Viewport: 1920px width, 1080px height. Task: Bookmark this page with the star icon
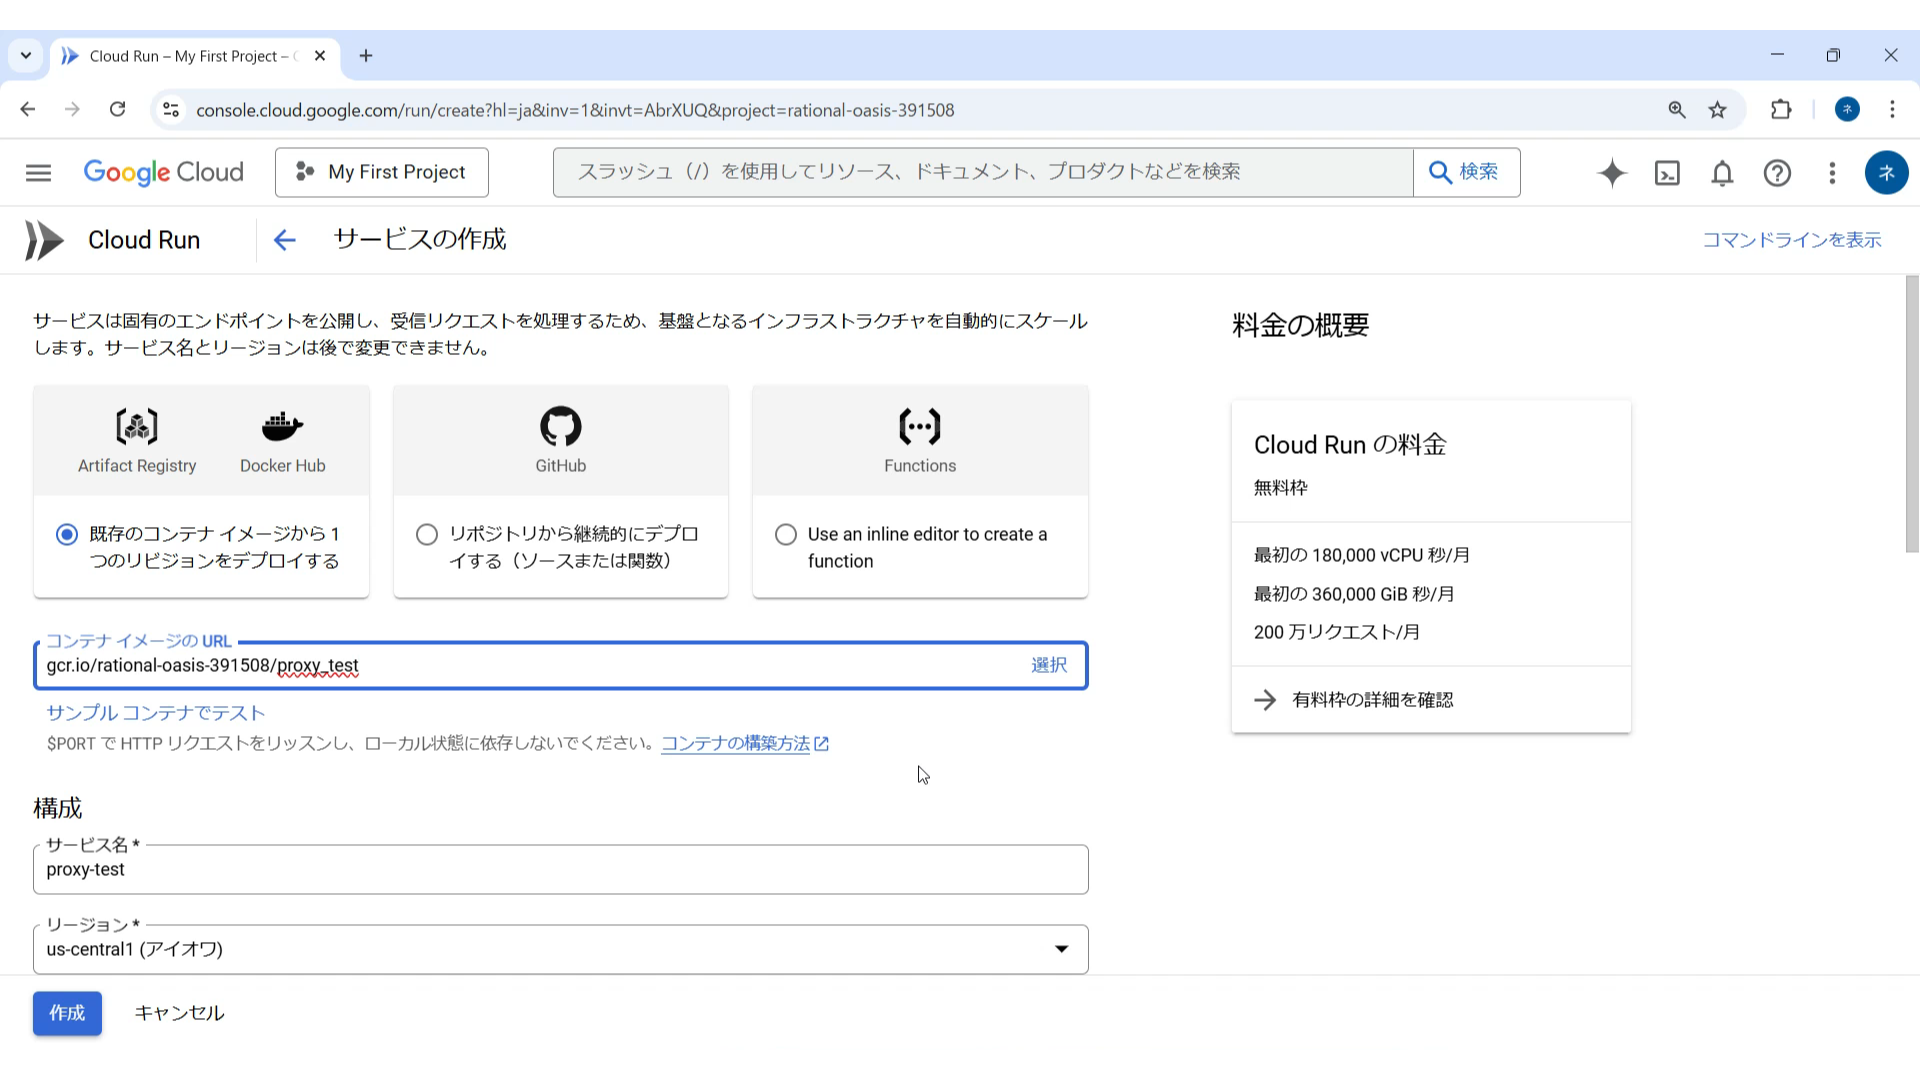click(x=1718, y=110)
